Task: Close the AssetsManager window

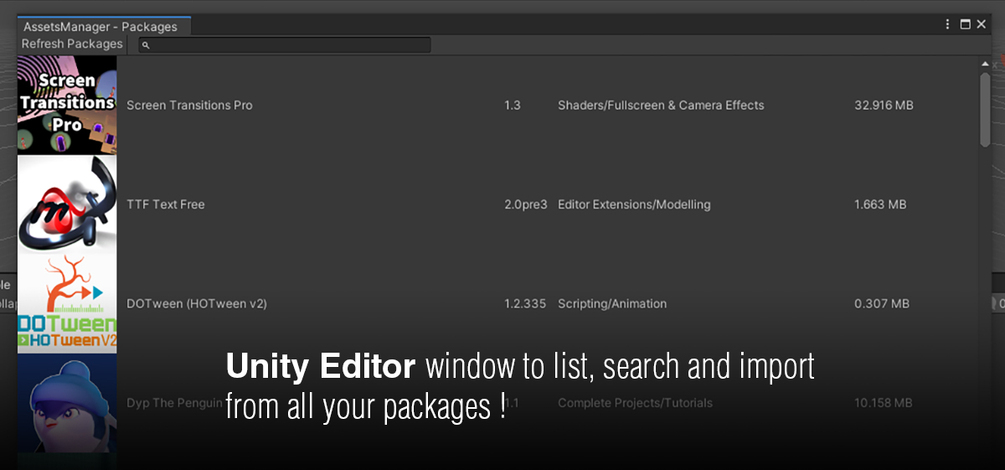Action: (981, 24)
